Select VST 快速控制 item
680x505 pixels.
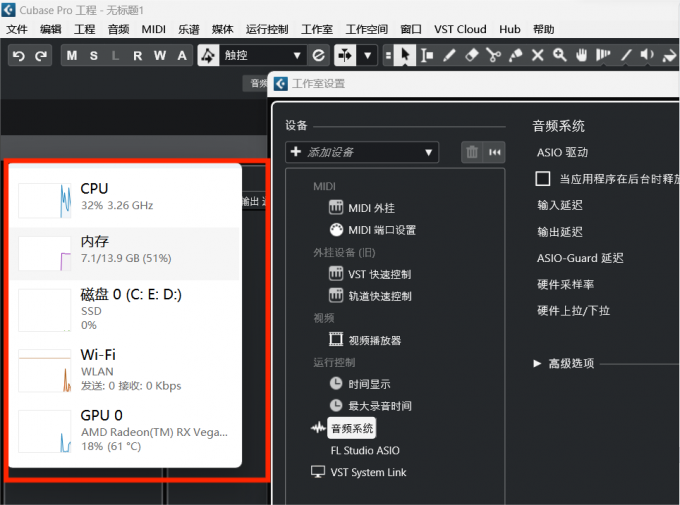click(370, 274)
